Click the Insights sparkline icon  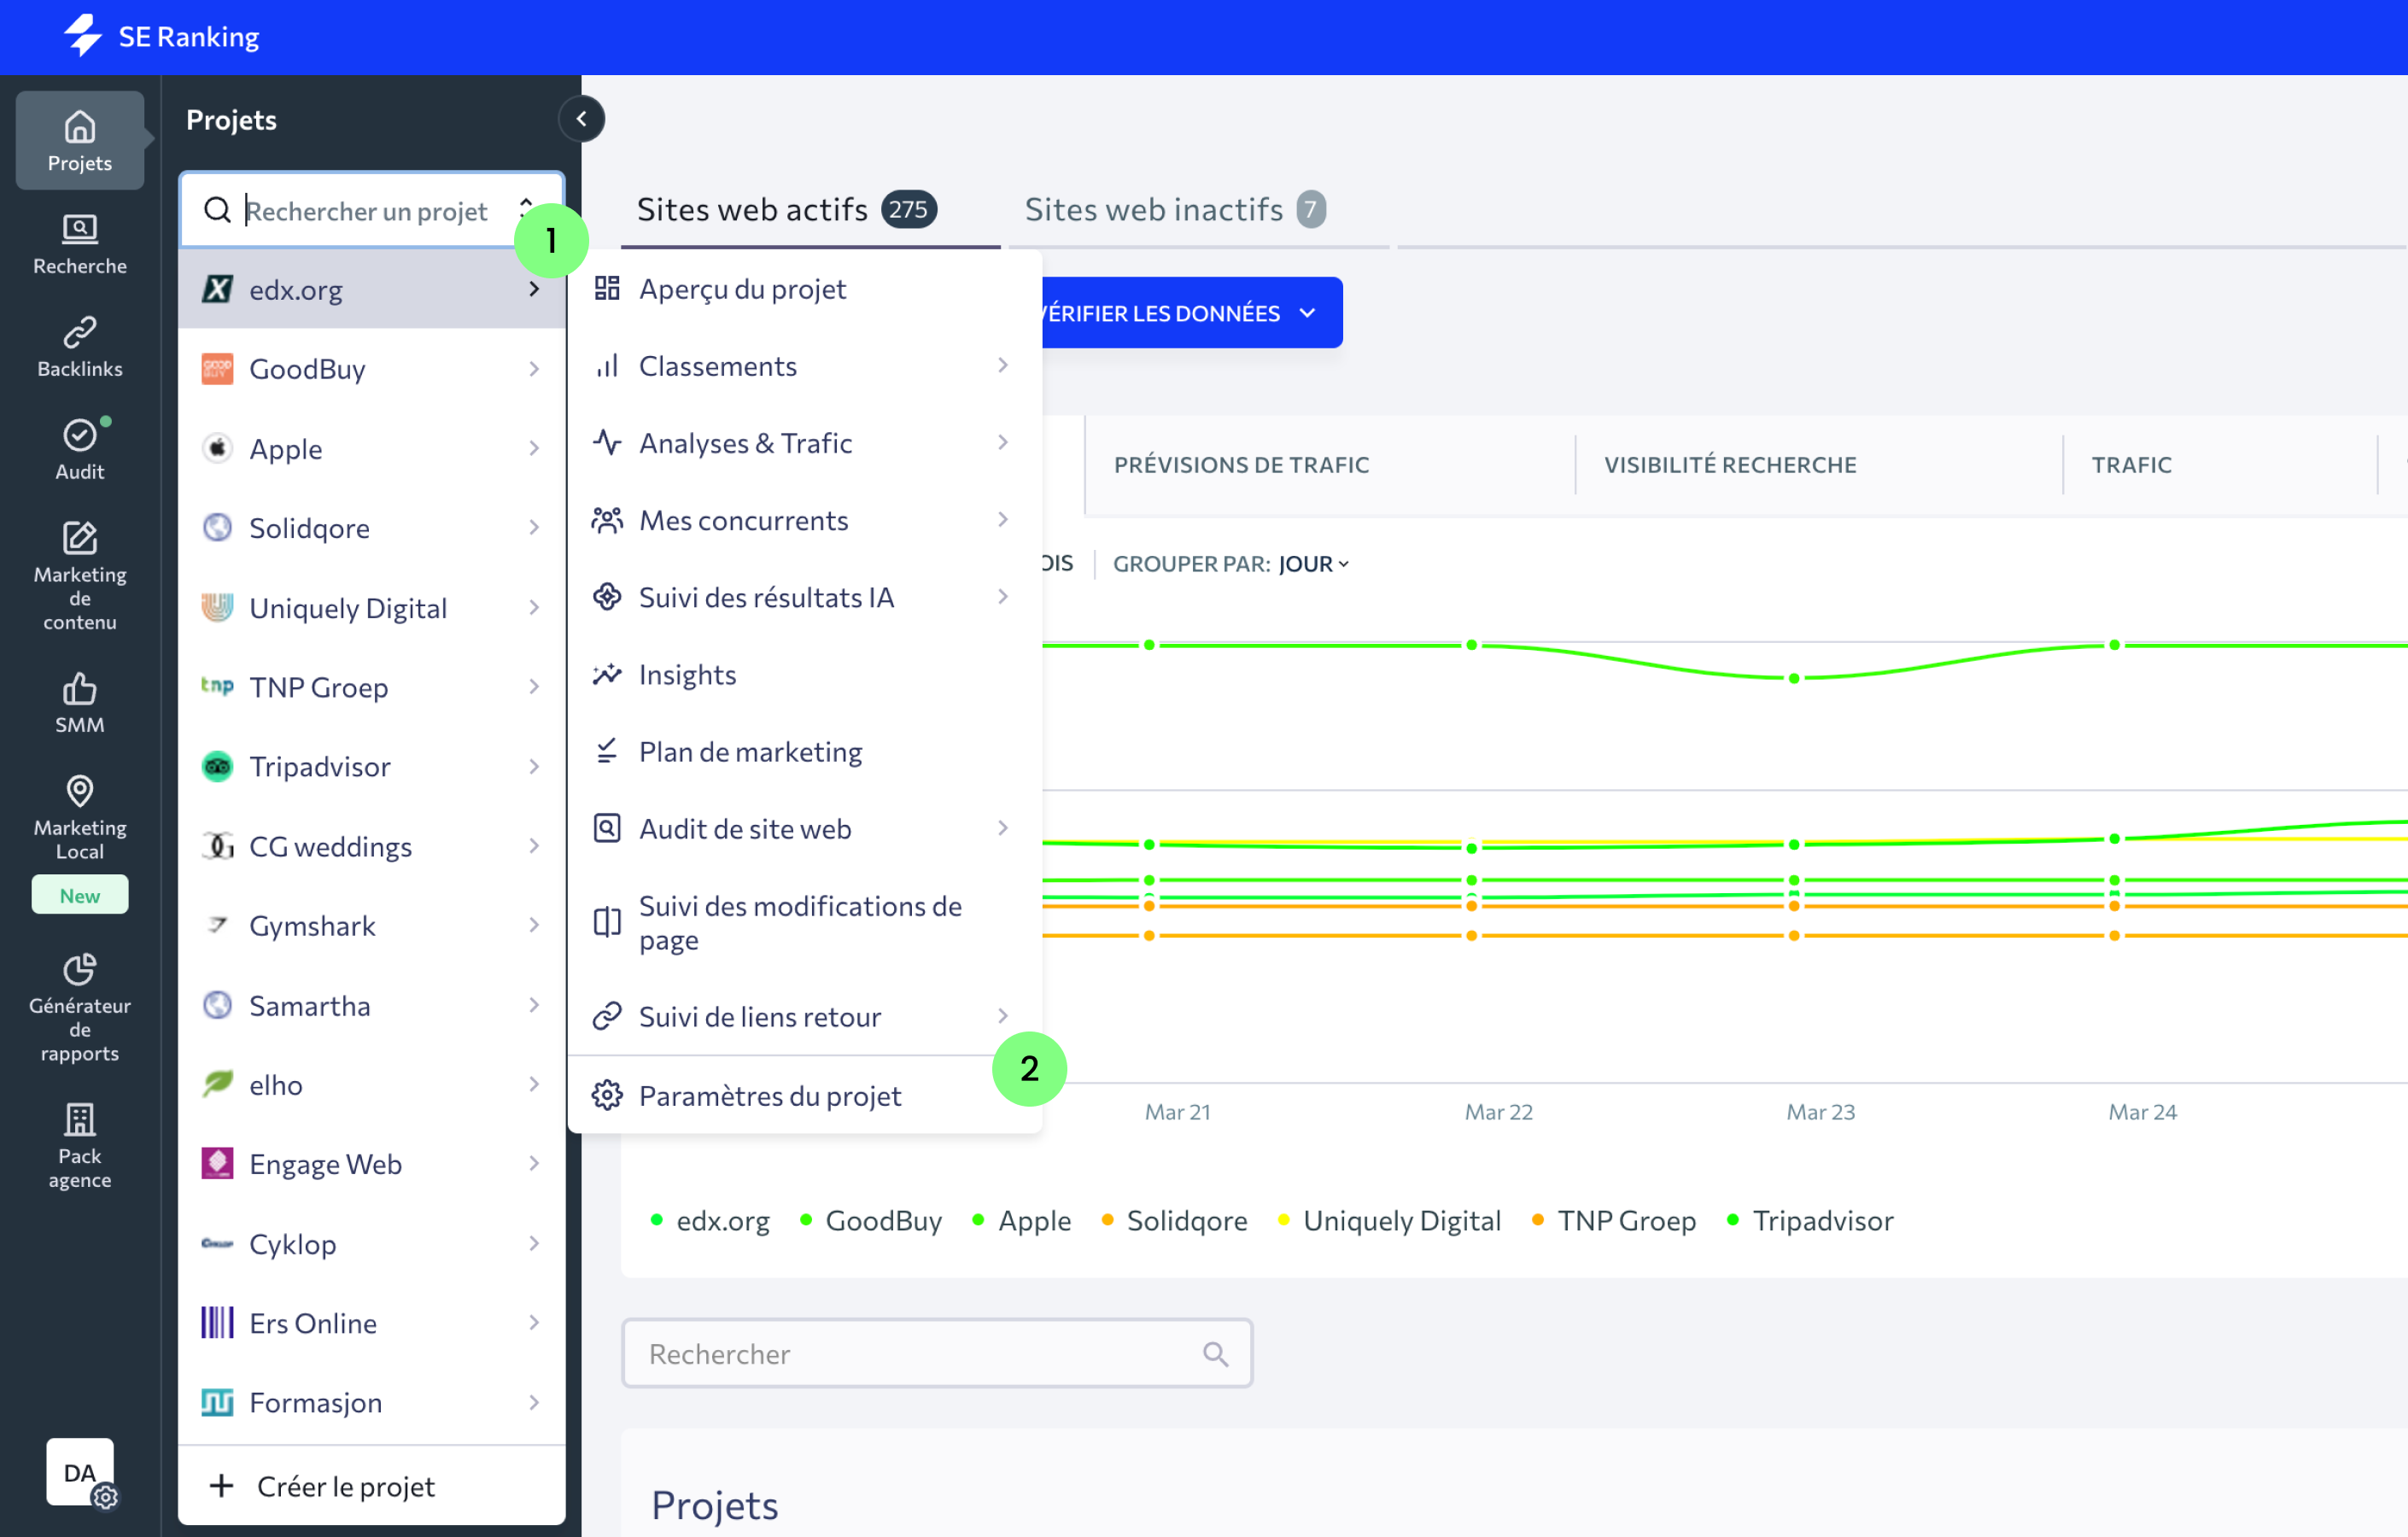(607, 674)
